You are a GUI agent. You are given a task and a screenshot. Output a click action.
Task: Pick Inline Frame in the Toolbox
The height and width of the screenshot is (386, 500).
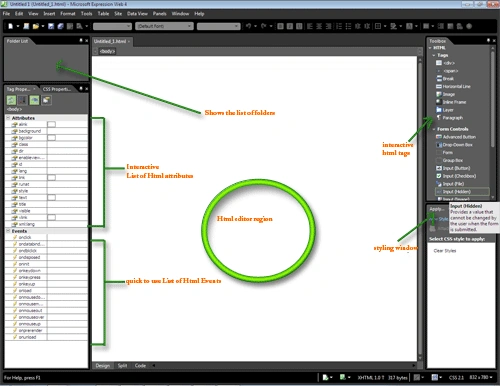coord(451,102)
